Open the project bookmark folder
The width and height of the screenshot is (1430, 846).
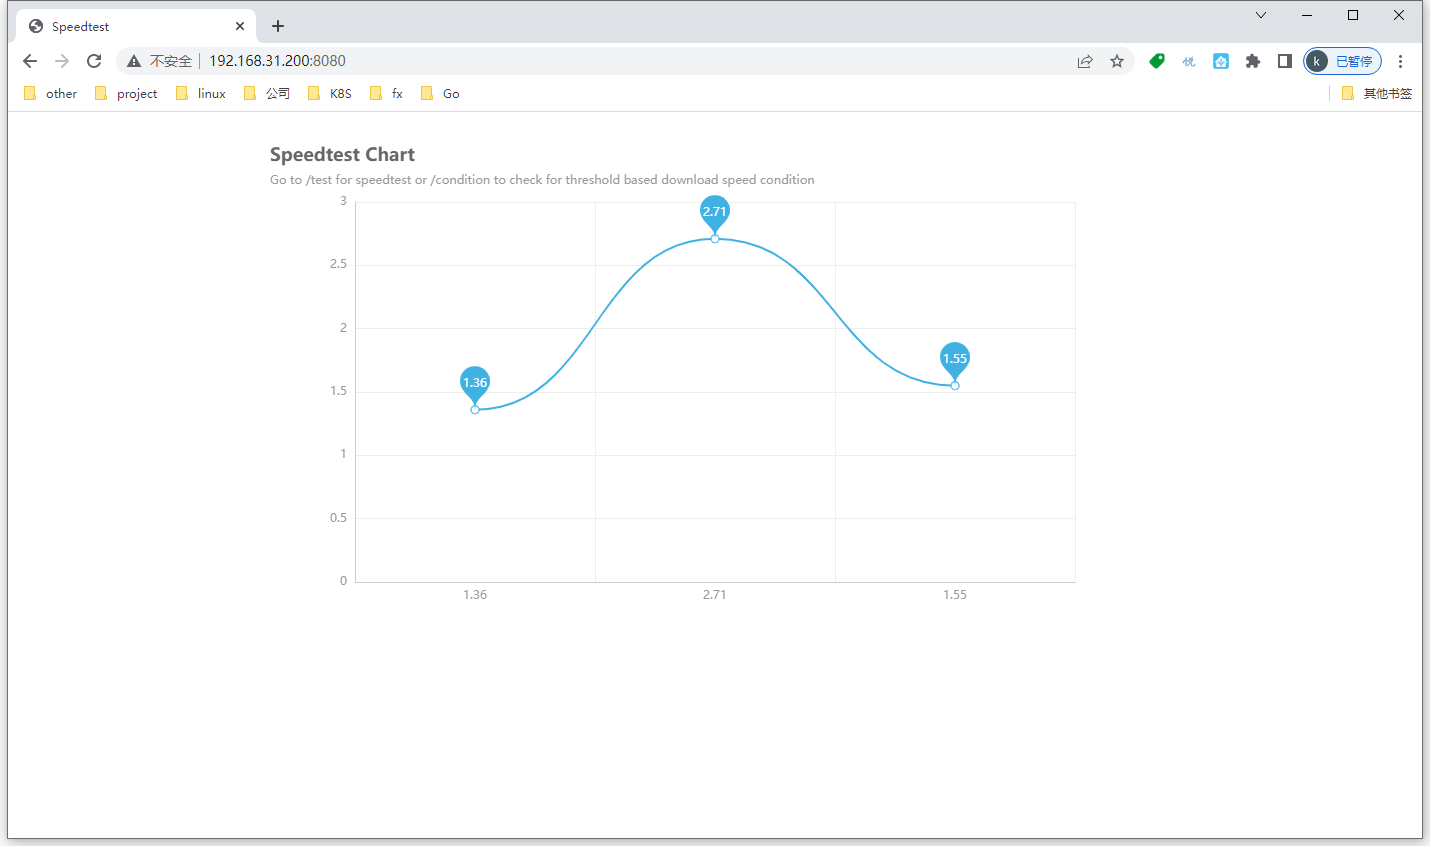127,93
